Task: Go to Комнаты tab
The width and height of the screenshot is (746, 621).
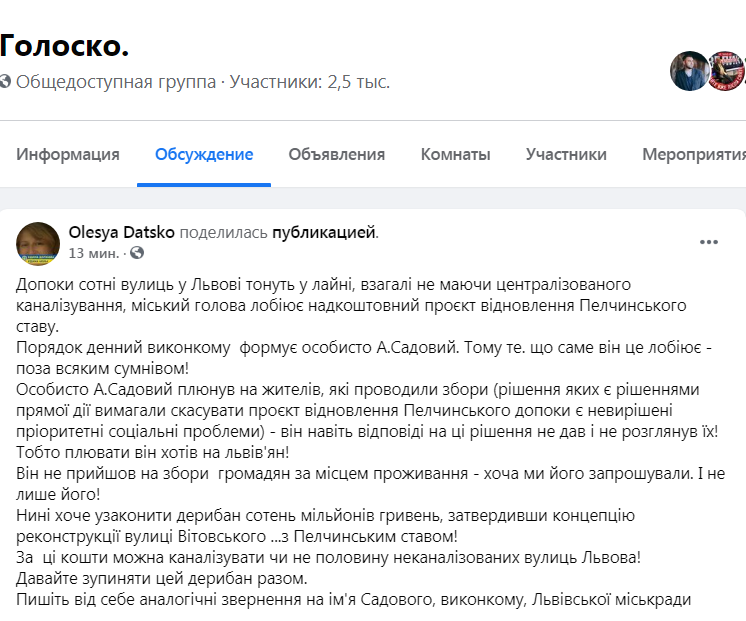Action: coord(455,154)
